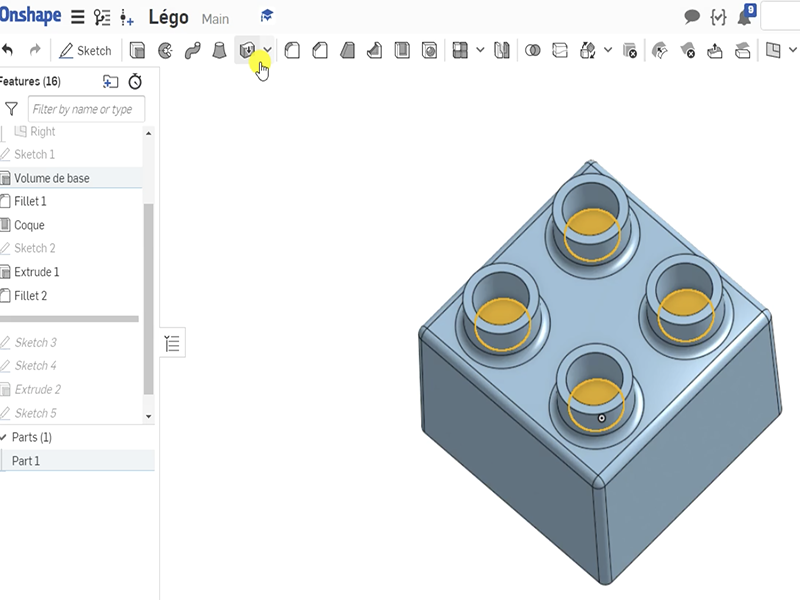The width and height of the screenshot is (800, 600).
Task: Select the Fillet tool
Action: click(x=292, y=51)
